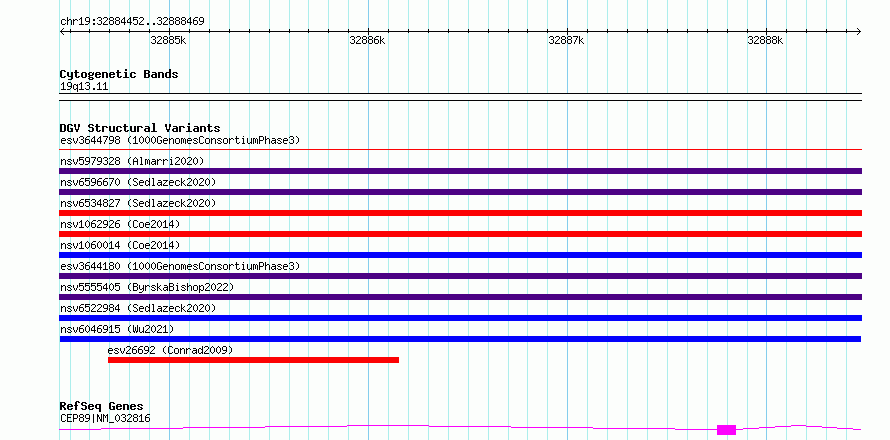Viewport: 890px width, 440px height.
Task: Open variant label nsv1060014 (Coe2014)
Action: tap(120, 245)
